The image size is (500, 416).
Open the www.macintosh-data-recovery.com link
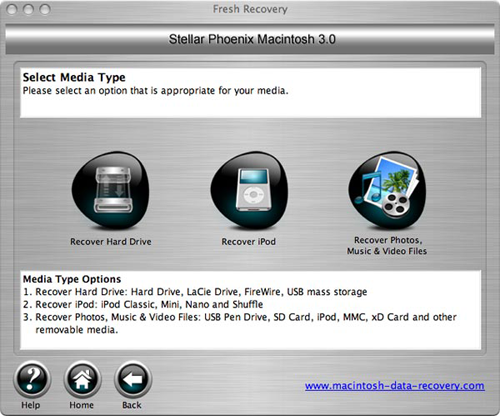click(x=395, y=386)
